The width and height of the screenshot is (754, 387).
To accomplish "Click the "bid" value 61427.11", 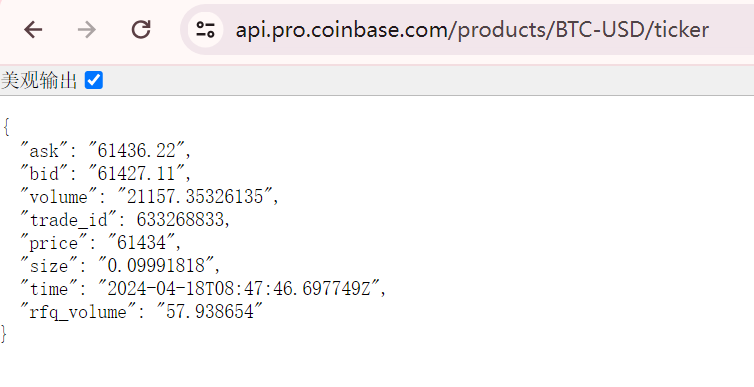I will click(137, 174).
